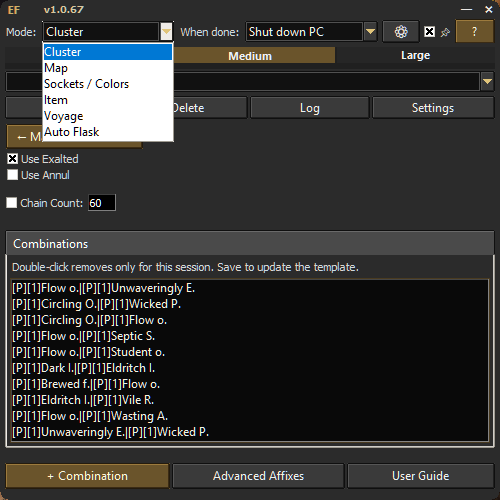Image resolution: width=500 pixels, height=500 pixels.
Task: Select Flow o. | Wasting A. combination
Action: click(x=250, y=416)
